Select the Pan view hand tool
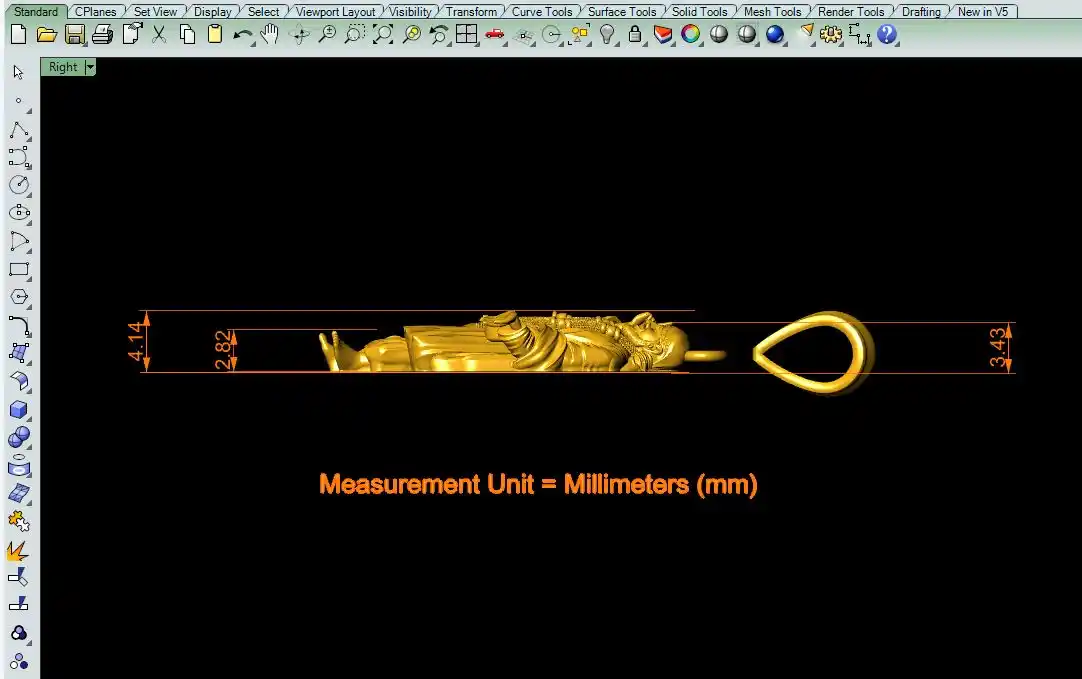 point(270,35)
